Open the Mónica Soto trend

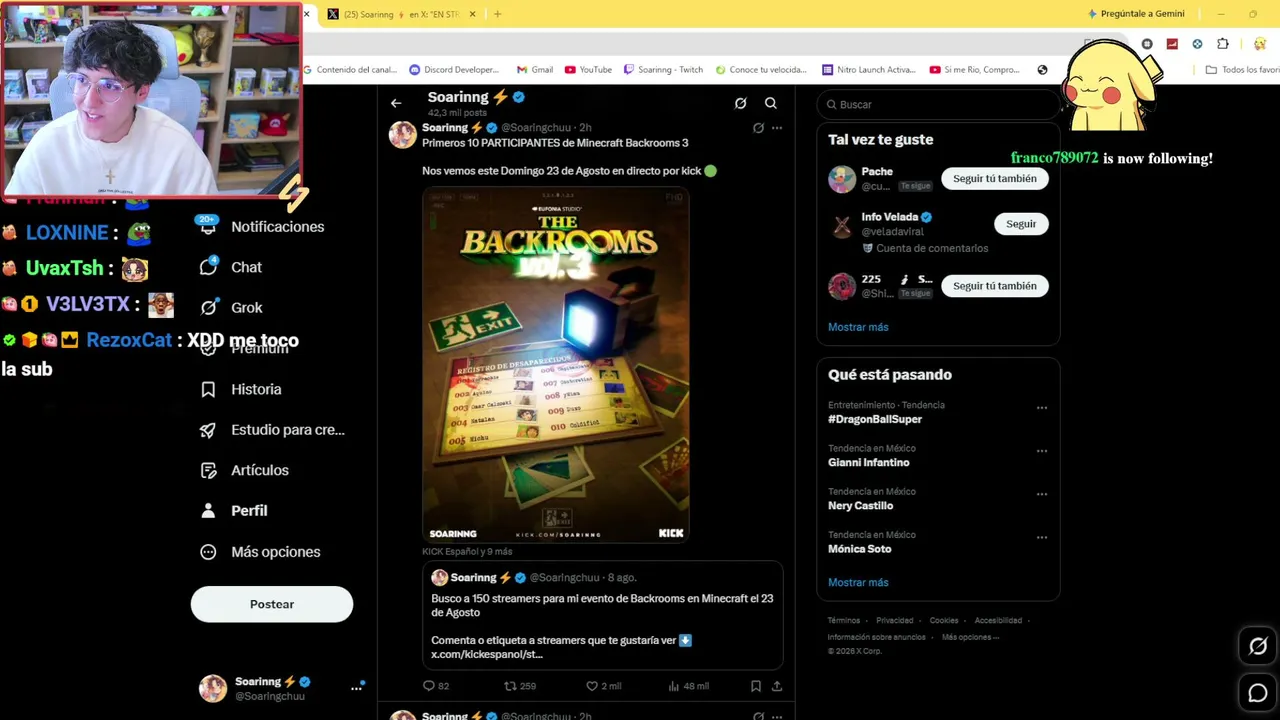pyautogui.click(x=860, y=549)
